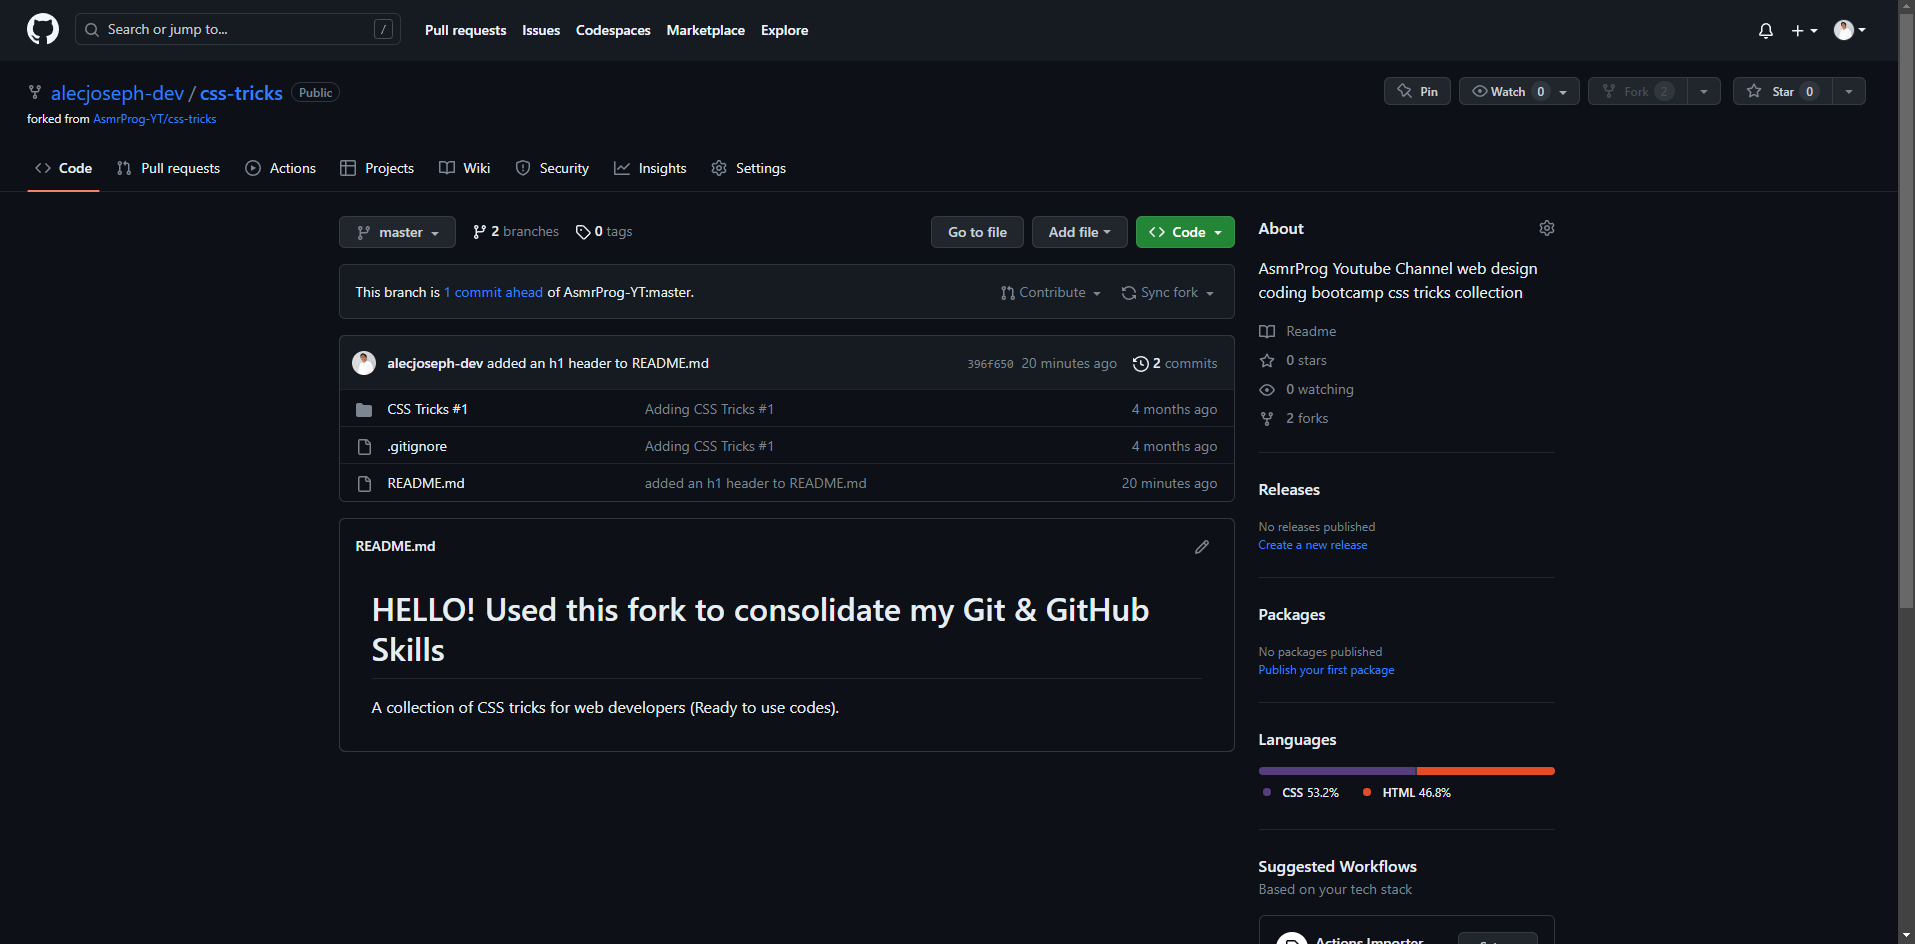View the 2 commits history
This screenshot has width=1915, height=944.
tap(1175, 363)
